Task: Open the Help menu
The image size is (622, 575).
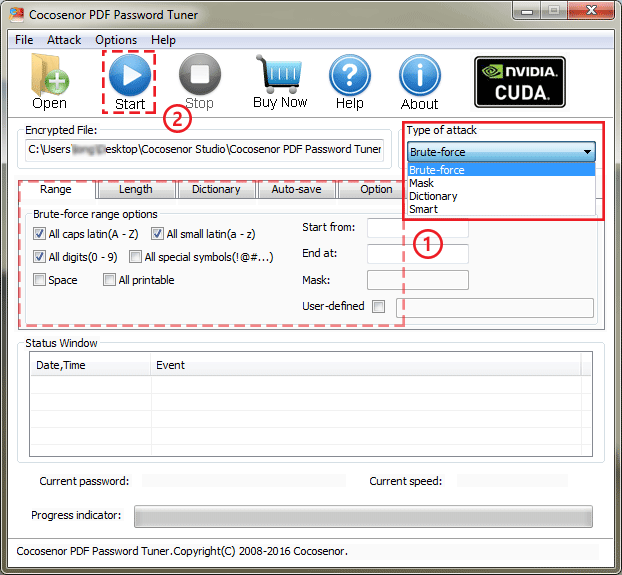Action: 163,40
